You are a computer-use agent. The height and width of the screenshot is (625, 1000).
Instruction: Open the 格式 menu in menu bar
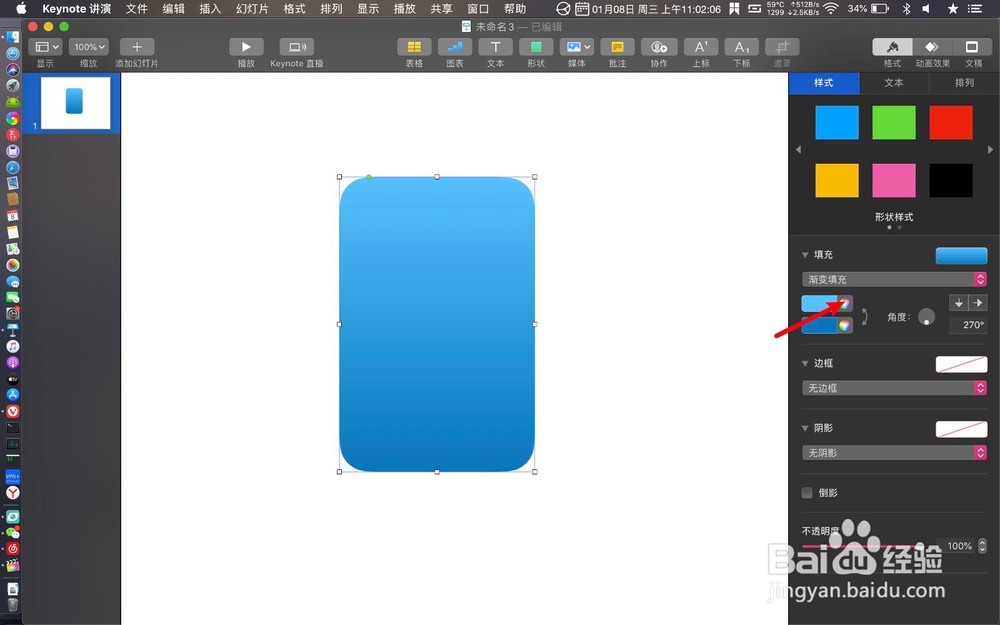tap(294, 9)
